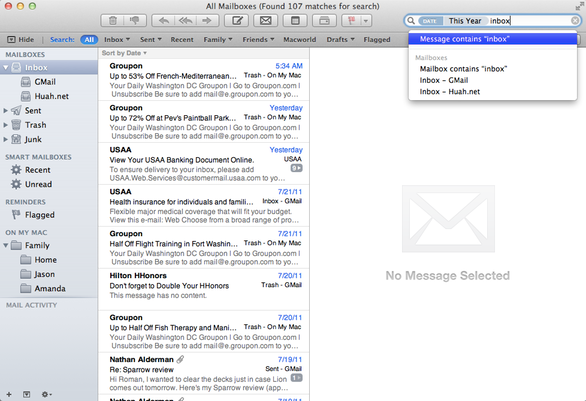Image resolution: width=586 pixels, height=401 pixels.
Task: Click the Get Mail envelope button
Action: pyautogui.click(x=266, y=21)
